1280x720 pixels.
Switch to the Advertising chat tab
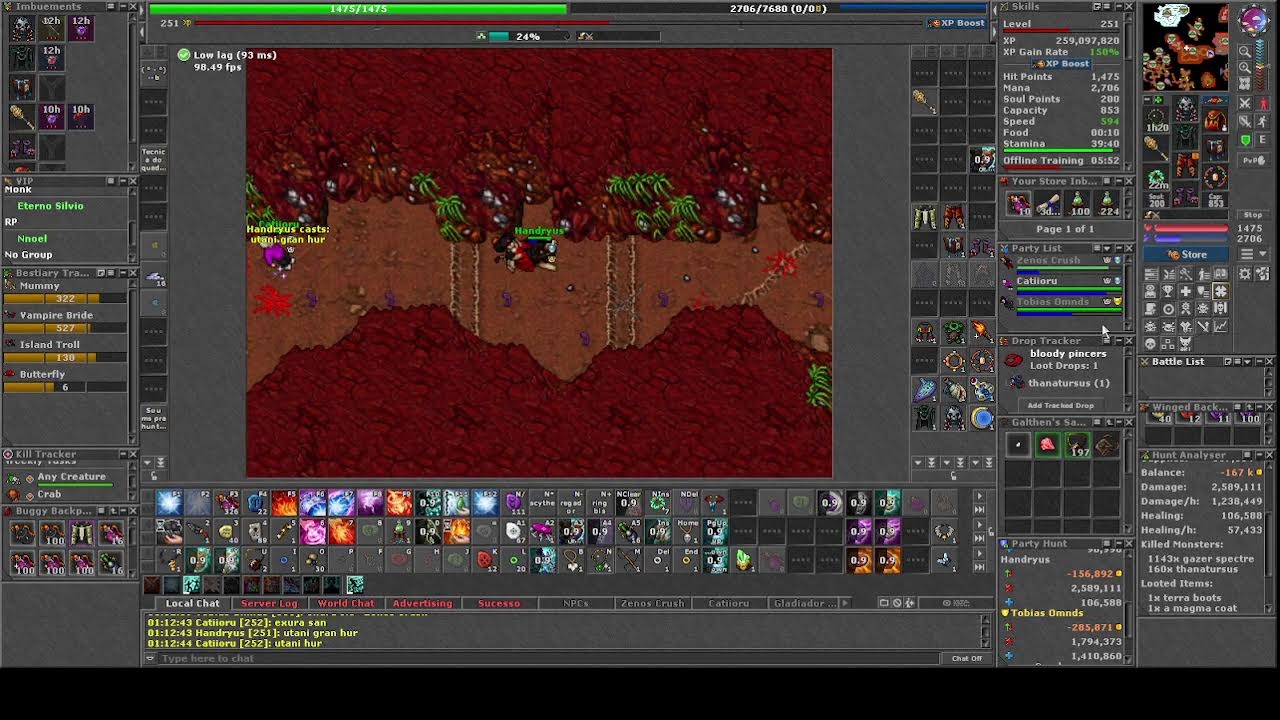point(422,603)
